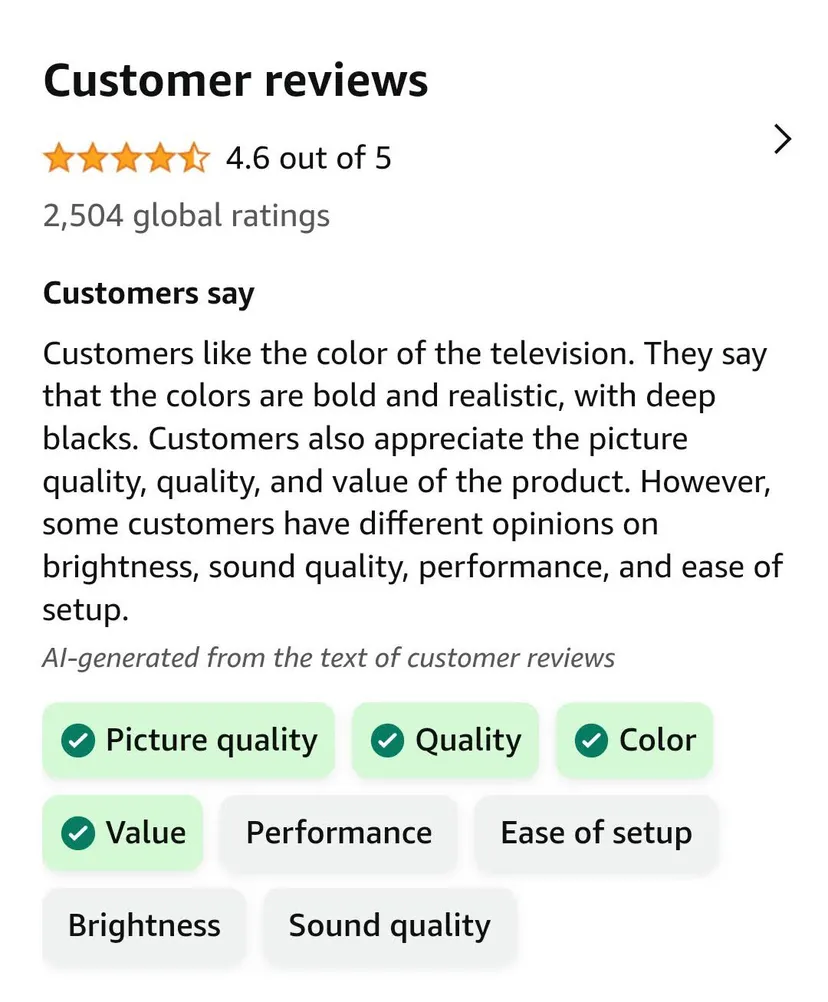The image size is (828, 1002).
Task: Open the reviews page via right chevron arrow
Action: pos(783,140)
